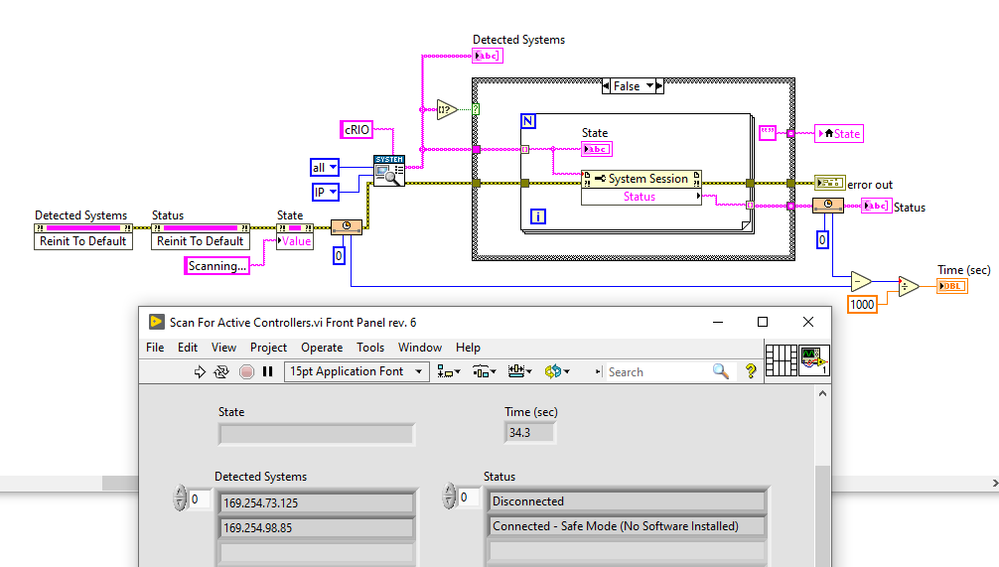Open the Reorder objects tool
The height and width of the screenshot is (567, 999).
pyautogui.click(x=557, y=371)
